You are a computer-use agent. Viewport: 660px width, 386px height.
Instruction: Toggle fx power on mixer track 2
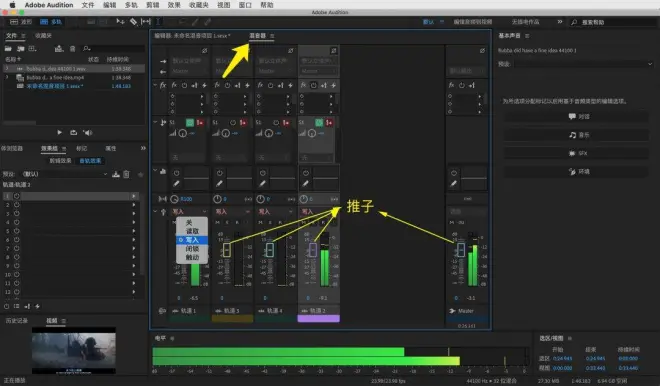coord(313,85)
